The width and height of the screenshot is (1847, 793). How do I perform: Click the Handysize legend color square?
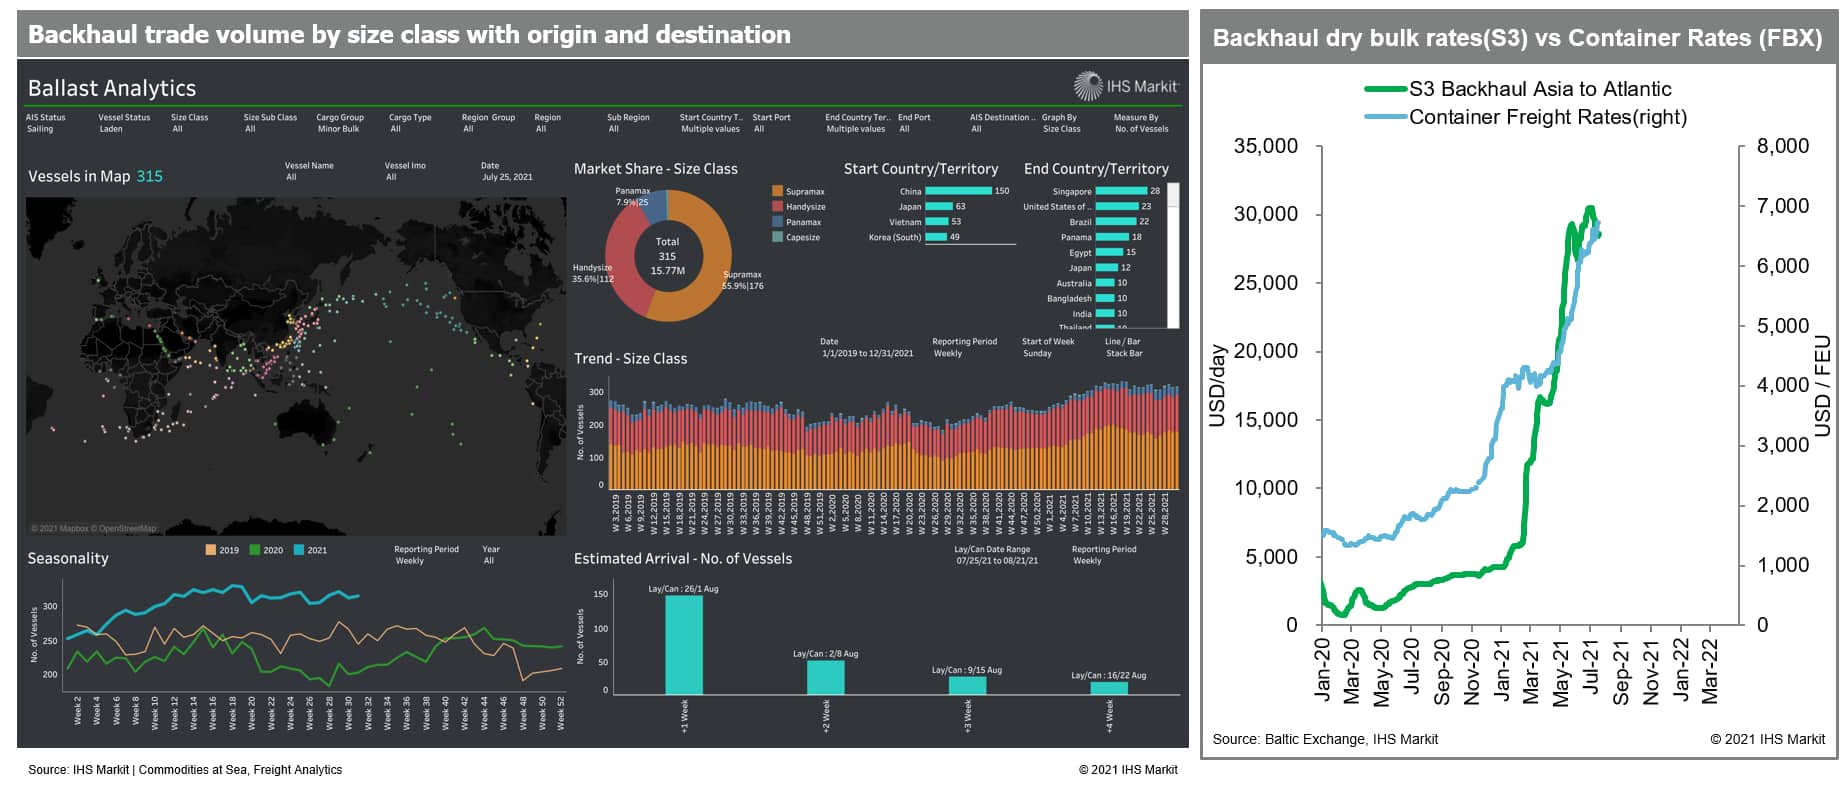tap(777, 206)
